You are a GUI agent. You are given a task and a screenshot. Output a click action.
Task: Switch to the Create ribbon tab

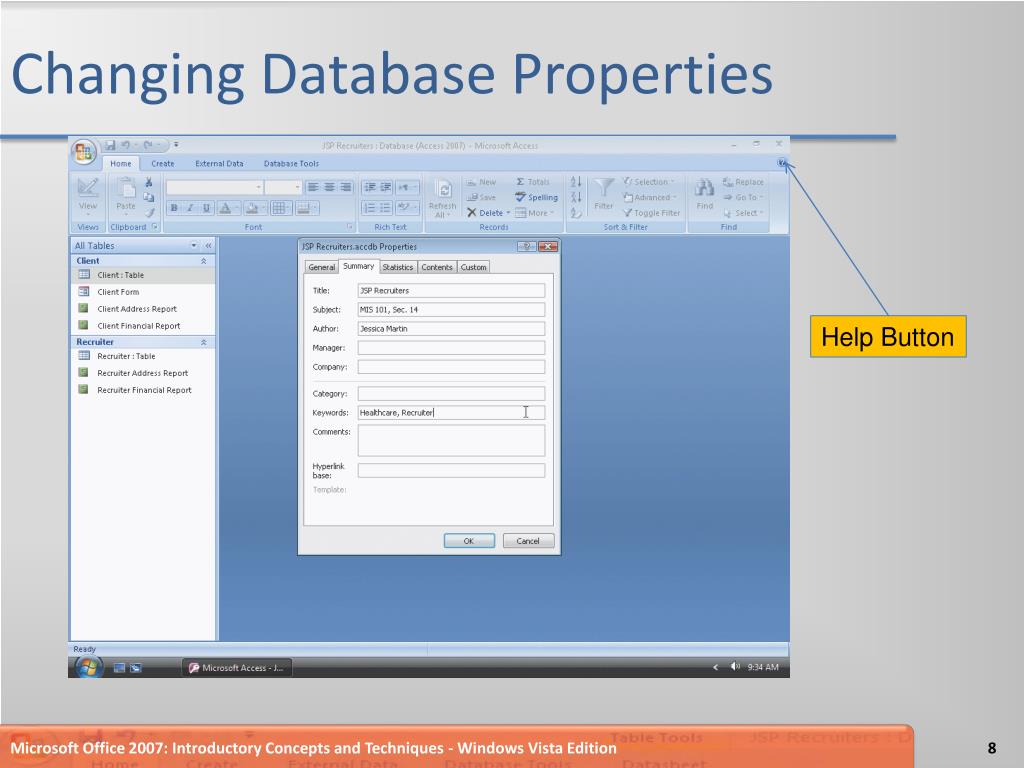point(163,164)
